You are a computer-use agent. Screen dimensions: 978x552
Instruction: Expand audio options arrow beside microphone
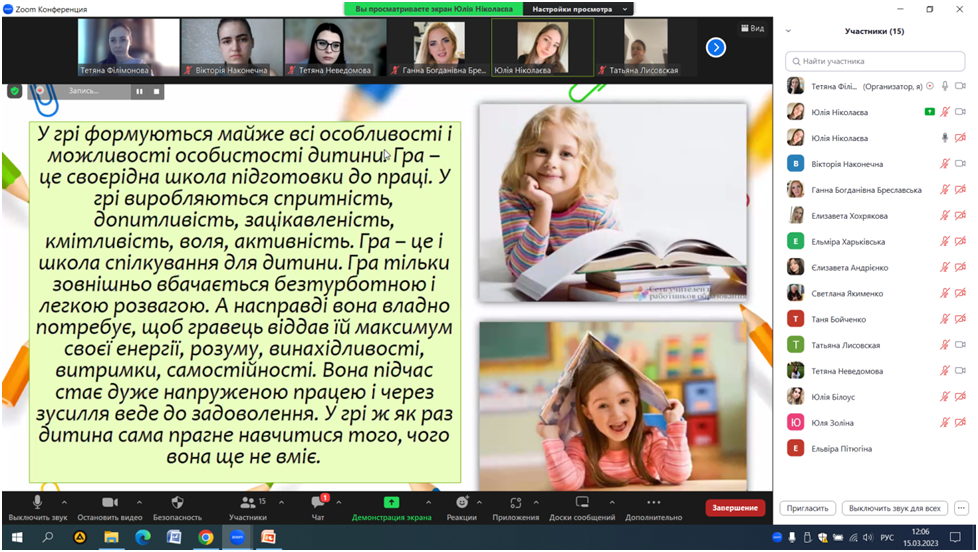pyautogui.click(x=64, y=502)
